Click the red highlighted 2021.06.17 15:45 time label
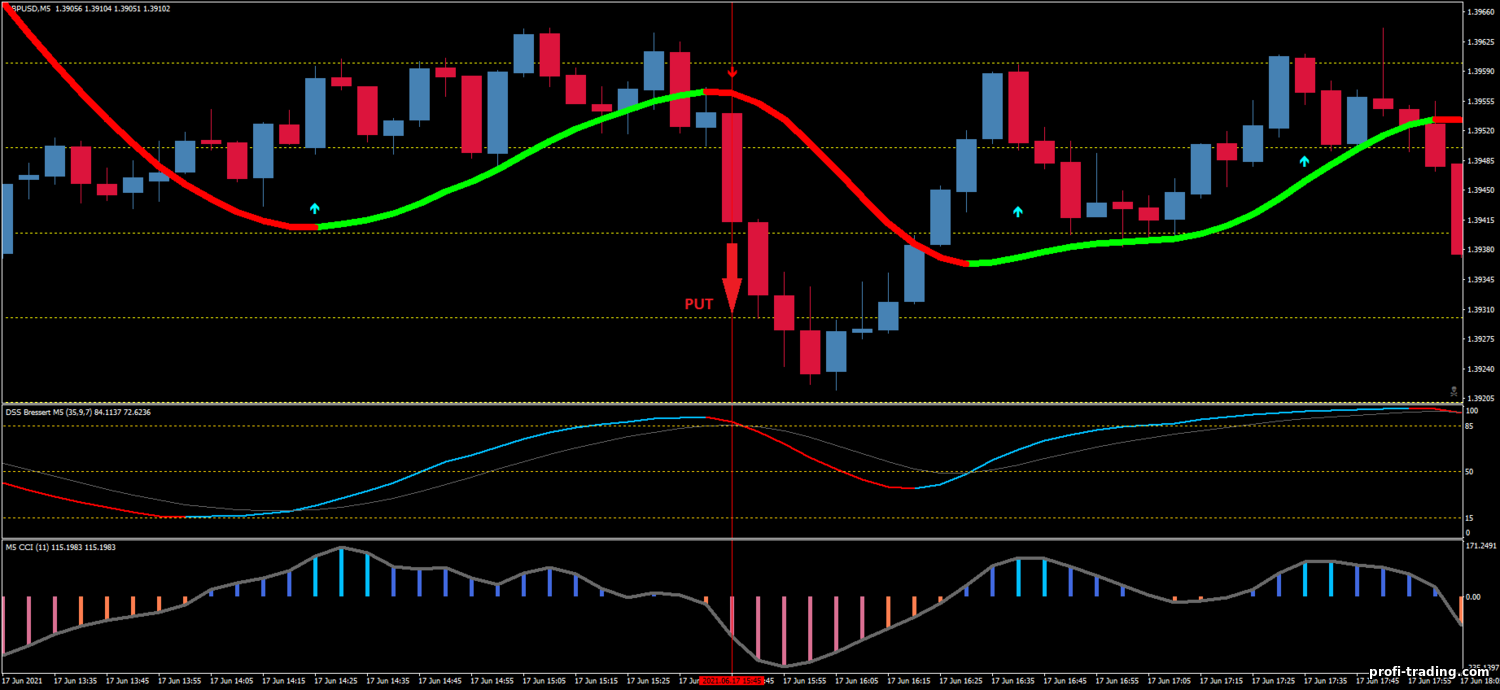Image resolution: width=1500 pixels, height=690 pixels. tap(732, 681)
